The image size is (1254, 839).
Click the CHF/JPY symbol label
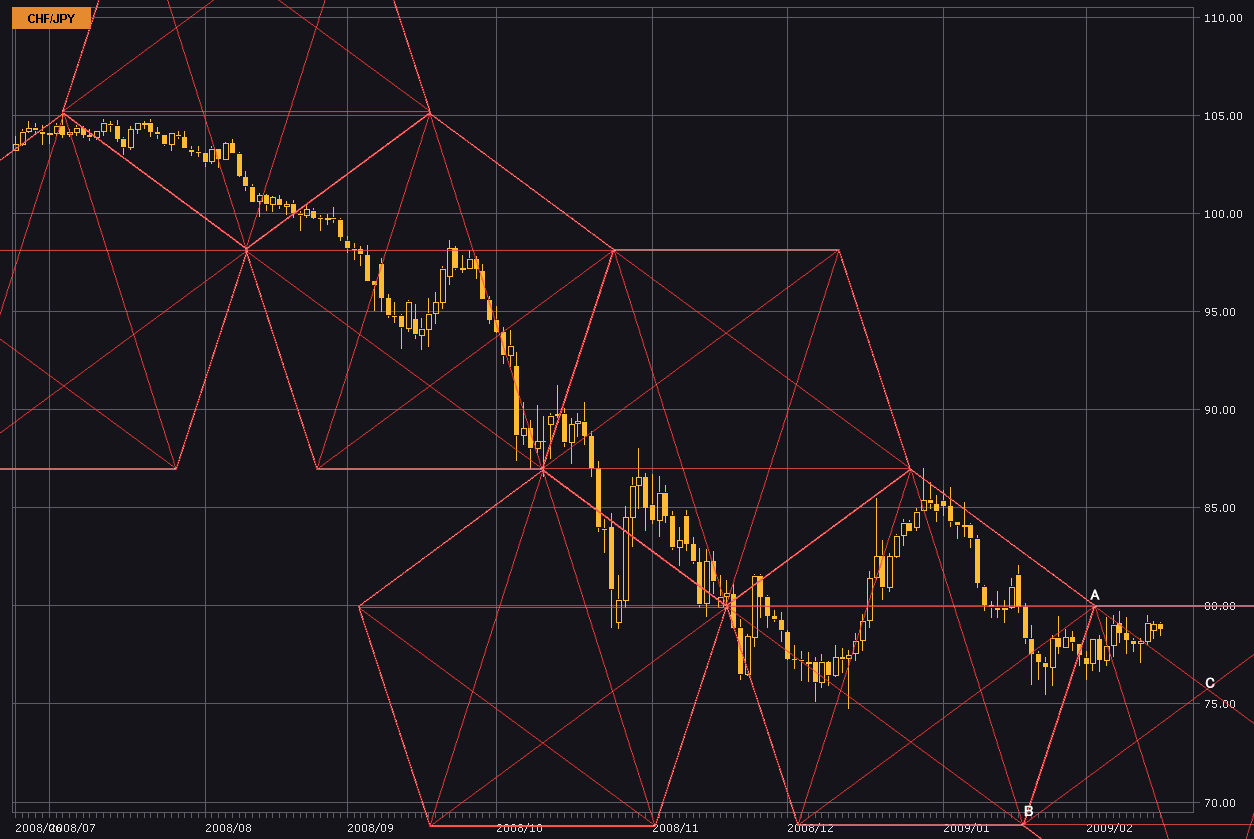coord(51,18)
